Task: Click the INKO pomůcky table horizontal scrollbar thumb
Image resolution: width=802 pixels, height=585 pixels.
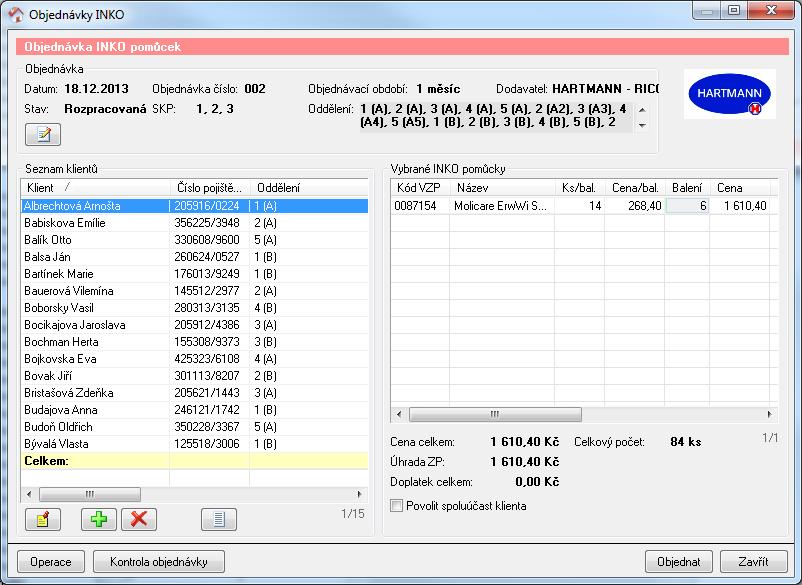Action: click(495, 414)
